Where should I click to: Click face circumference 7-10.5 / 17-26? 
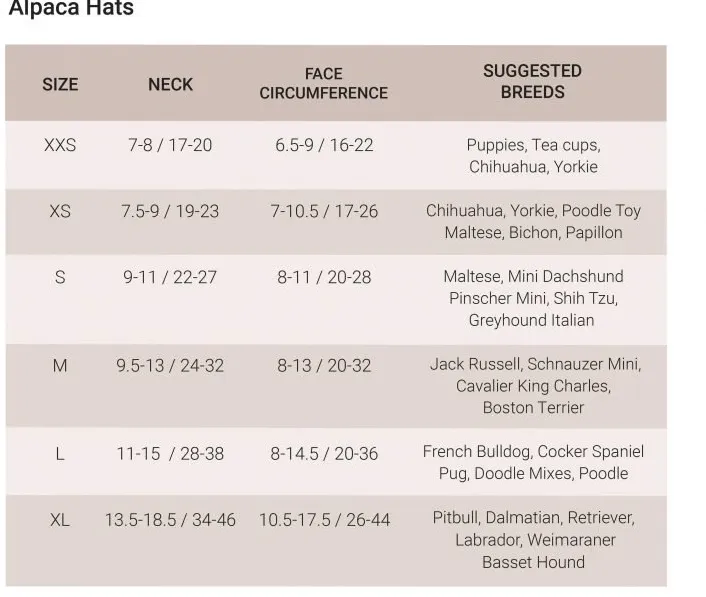(324, 211)
